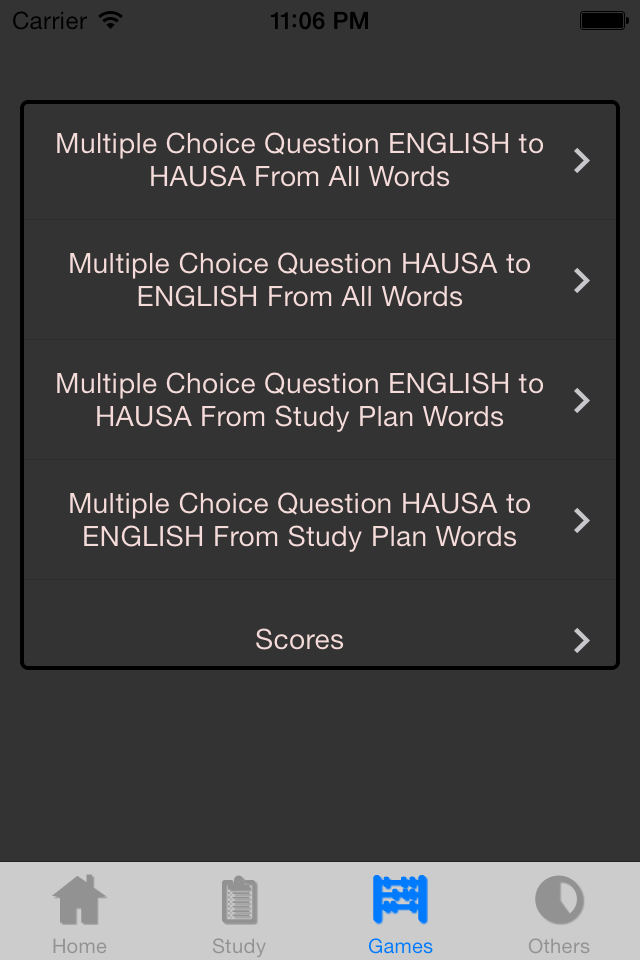Select HAUSA to ENGLISH From Study Plan Words
Viewport: 640px width, 960px height.
pyautogui.click(x=300, y=520)
